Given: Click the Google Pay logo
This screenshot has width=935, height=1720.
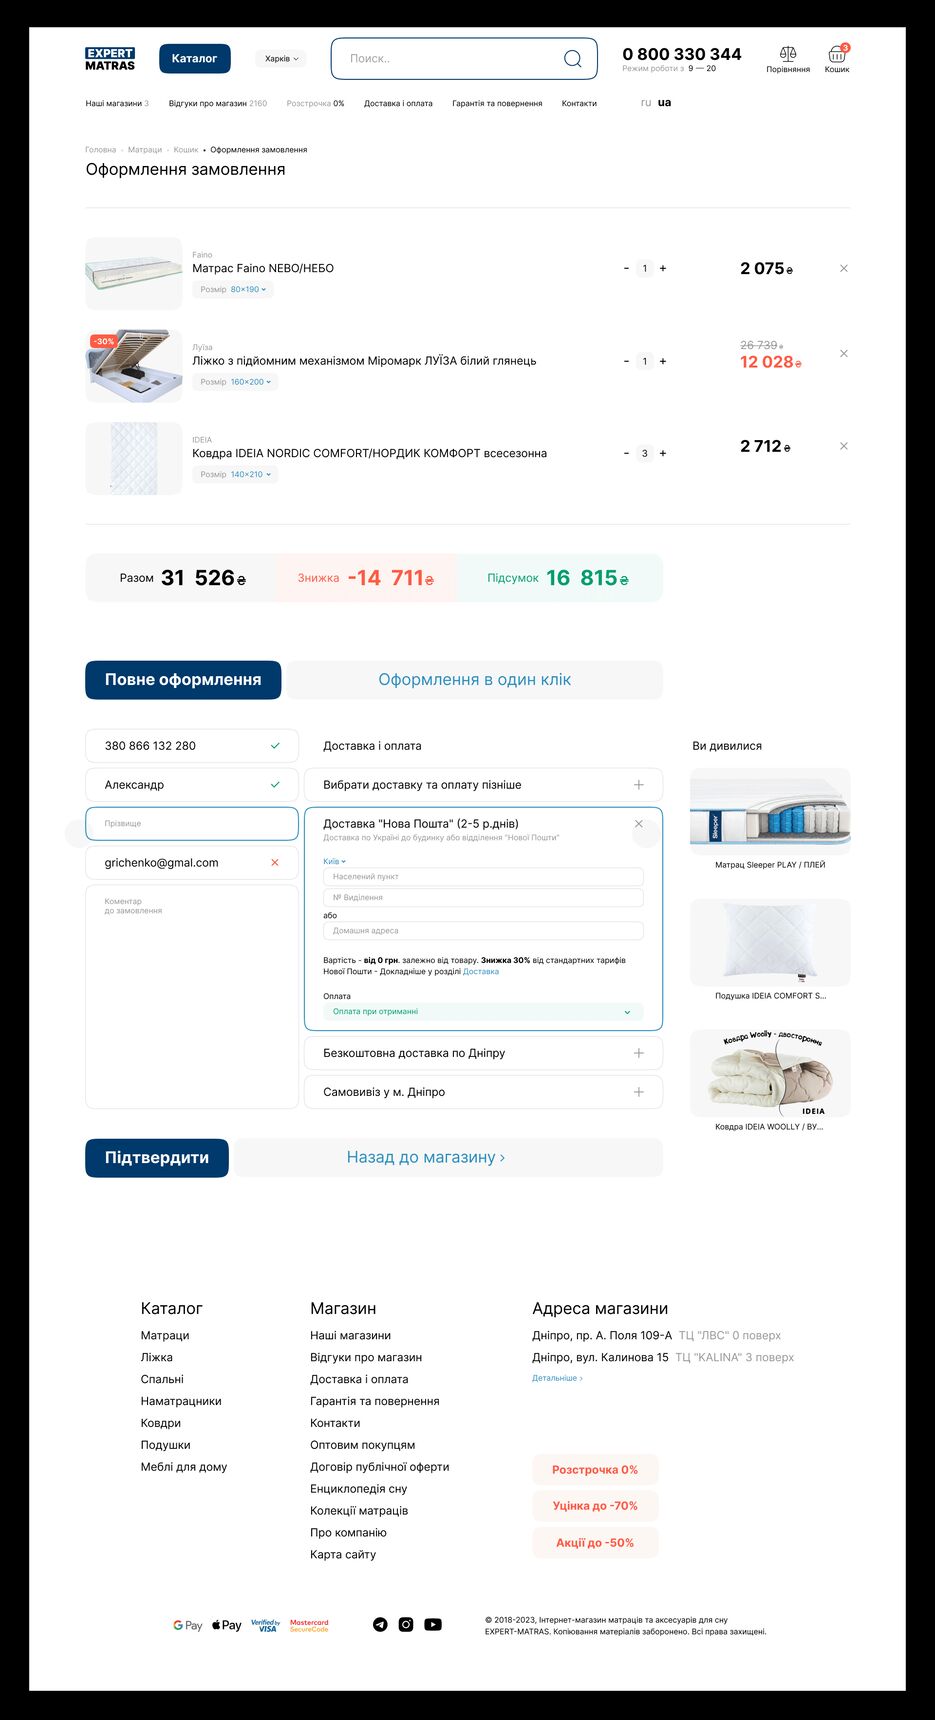Looking at the screenshot, I should coord(187,1625).
